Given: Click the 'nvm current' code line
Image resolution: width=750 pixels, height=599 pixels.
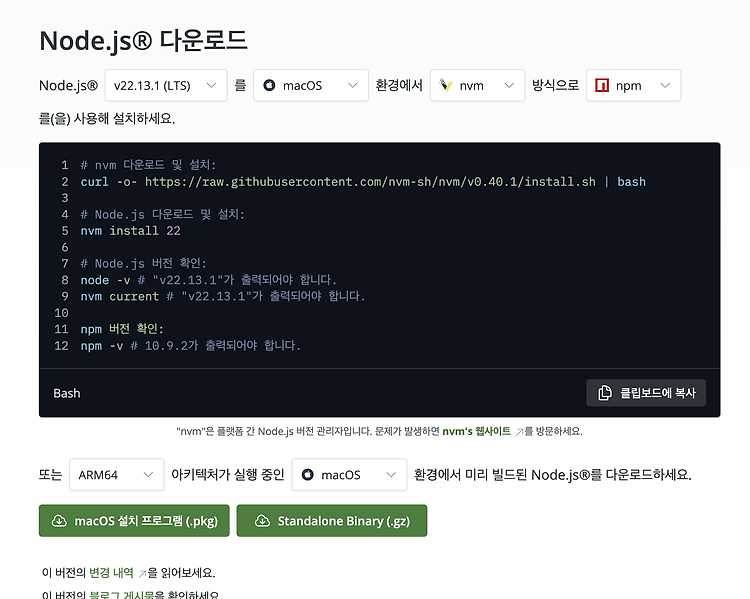Looking at the screenshot, I should (223, 296).
